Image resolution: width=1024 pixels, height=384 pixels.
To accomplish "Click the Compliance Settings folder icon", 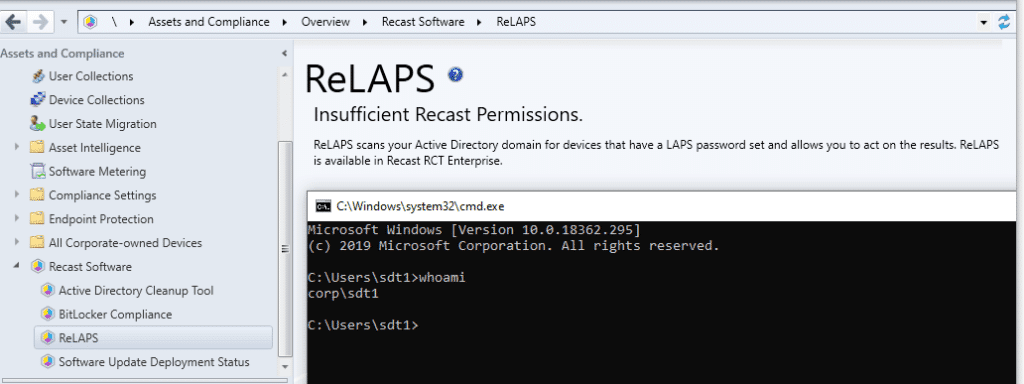I will pyautogui.click(x=37, y=195).
